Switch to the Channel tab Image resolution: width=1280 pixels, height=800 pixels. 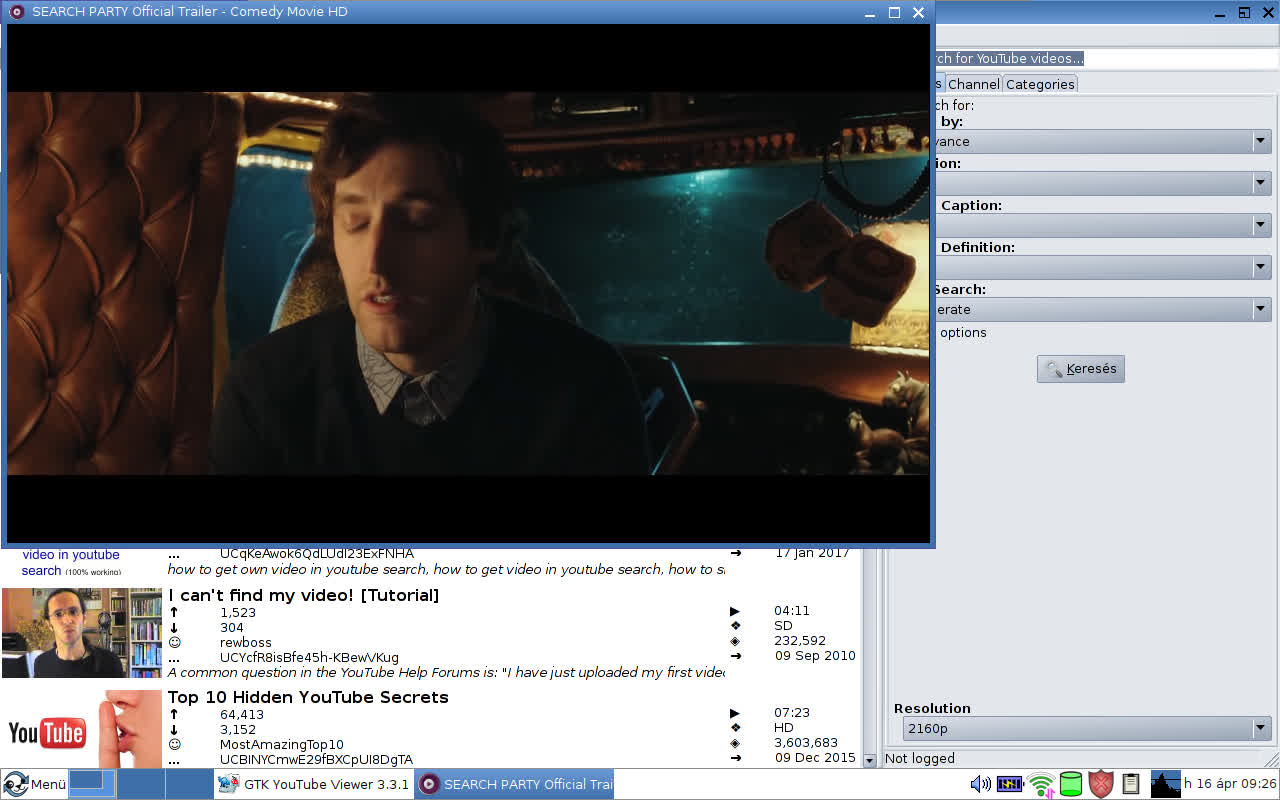click(x=973, y=84)
